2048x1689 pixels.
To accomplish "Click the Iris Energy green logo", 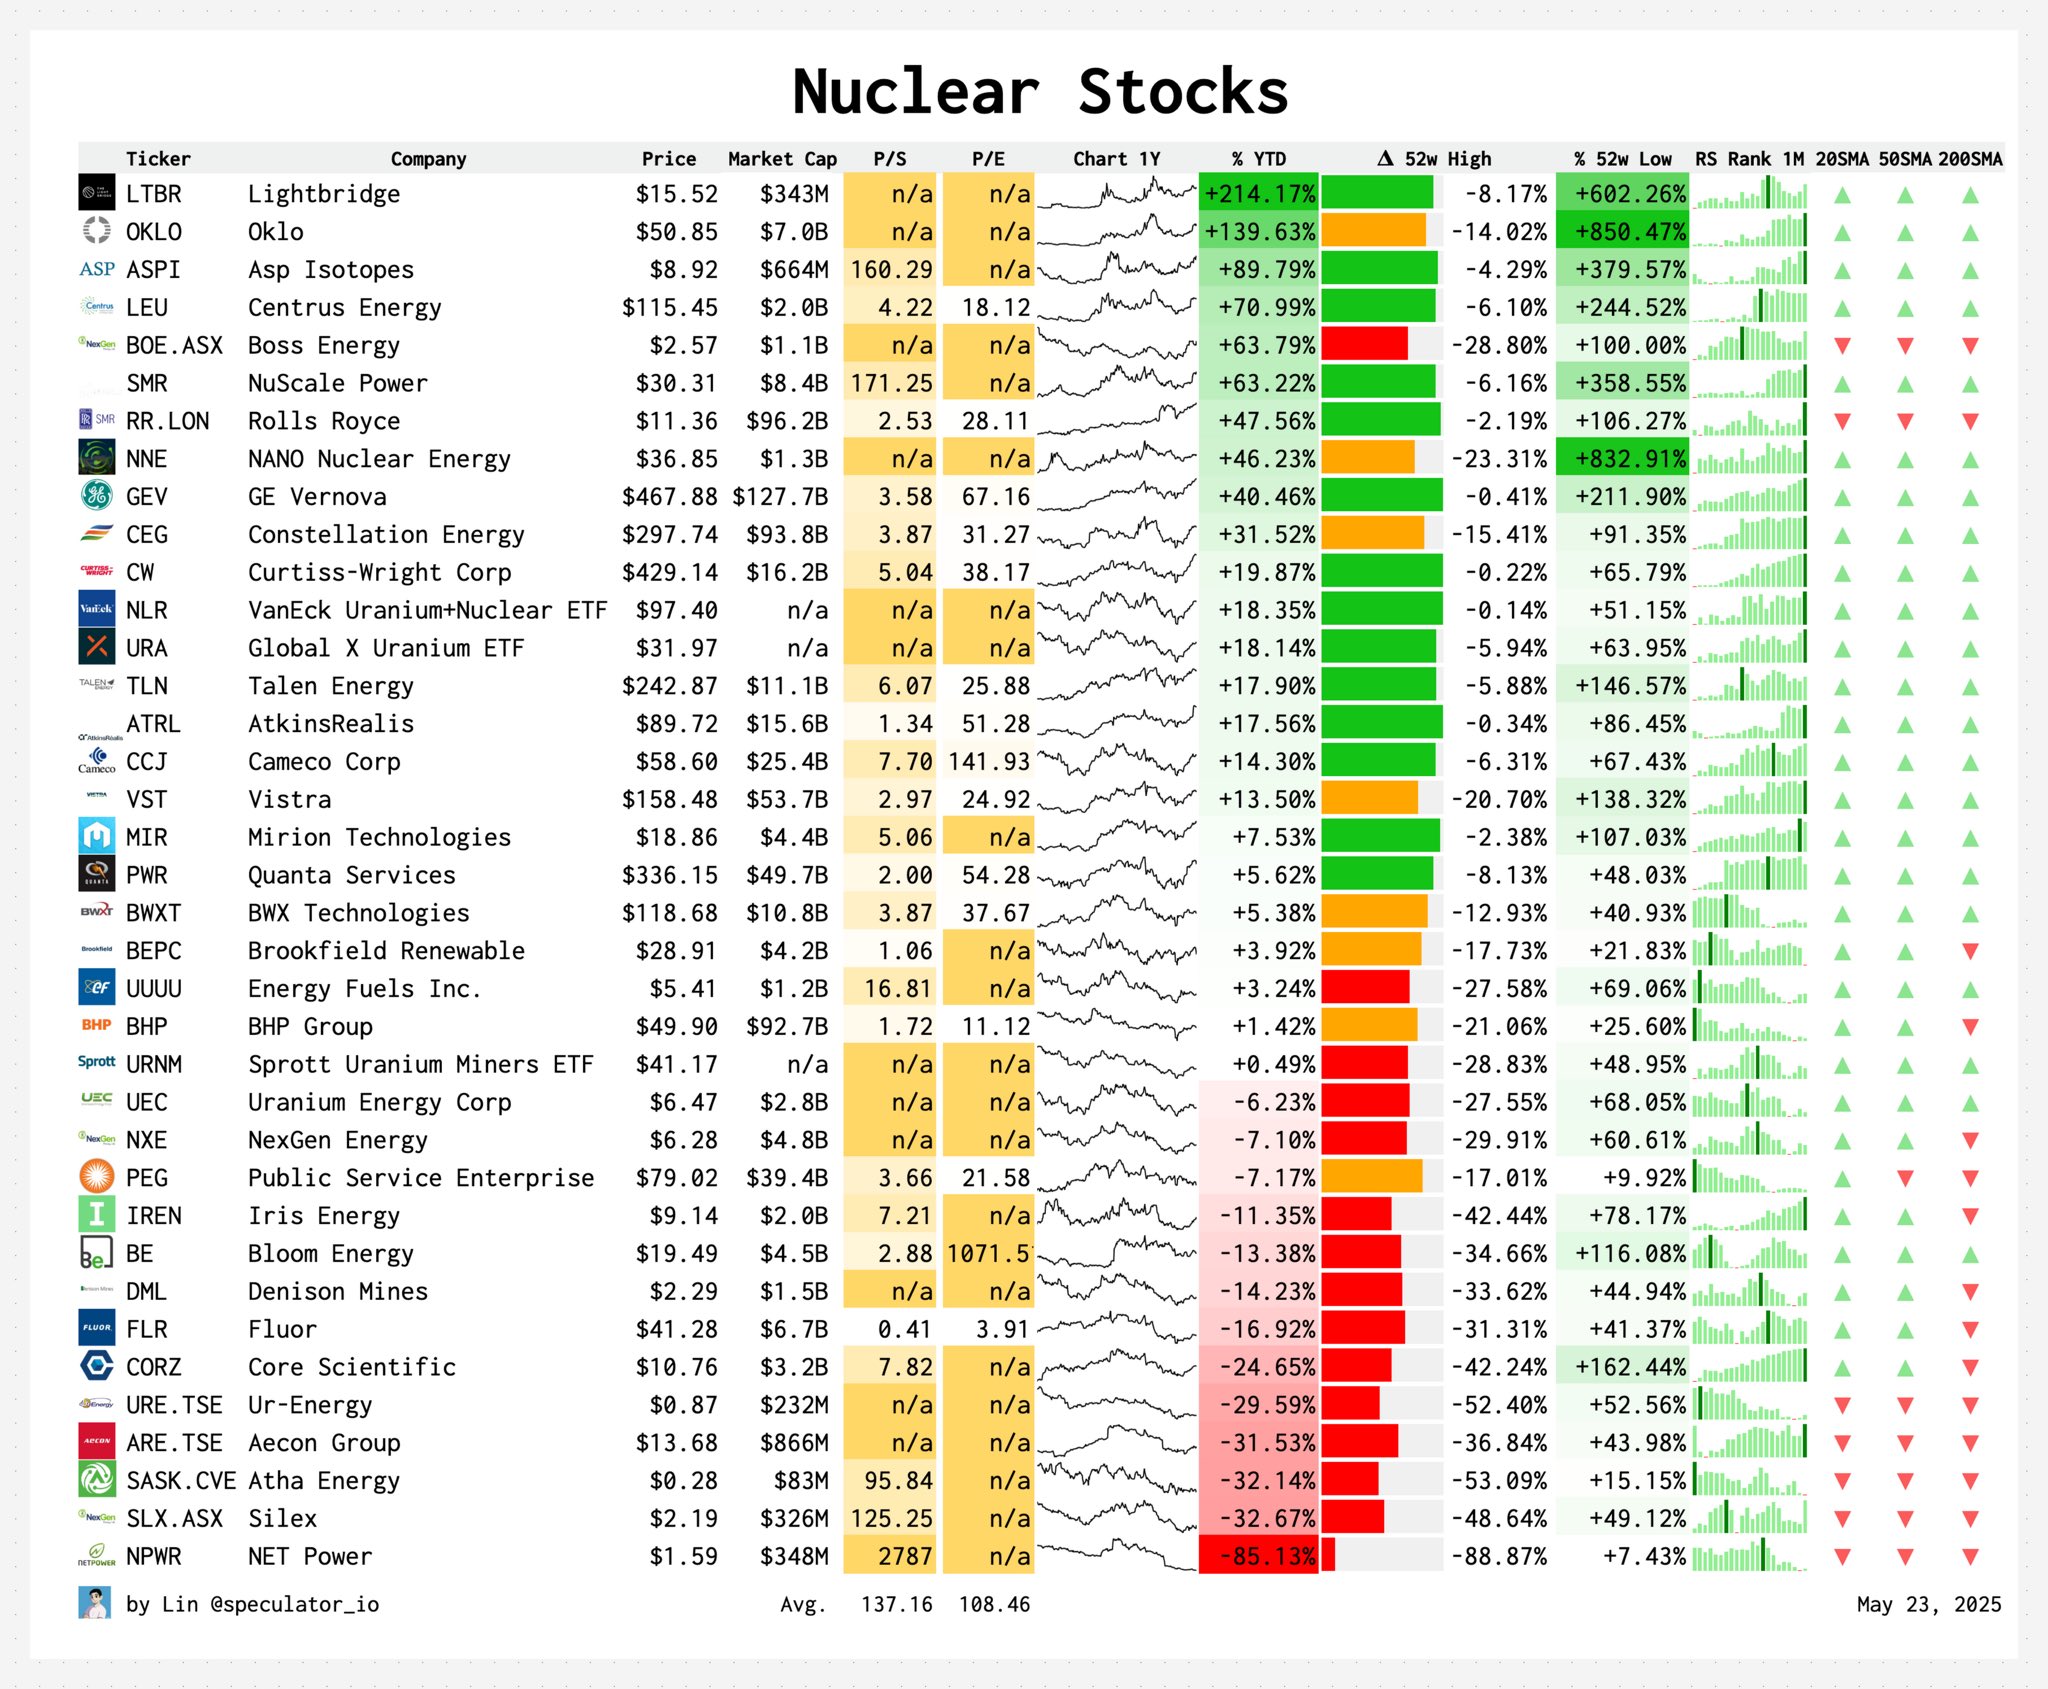I will point(97,1215).
